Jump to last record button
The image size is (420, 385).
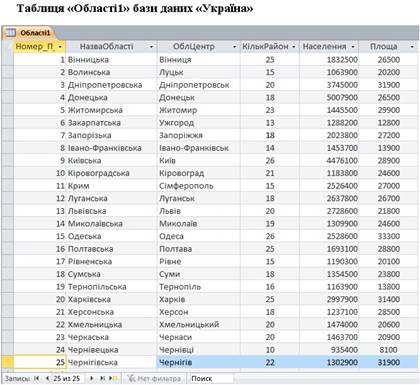pos(103,378)
